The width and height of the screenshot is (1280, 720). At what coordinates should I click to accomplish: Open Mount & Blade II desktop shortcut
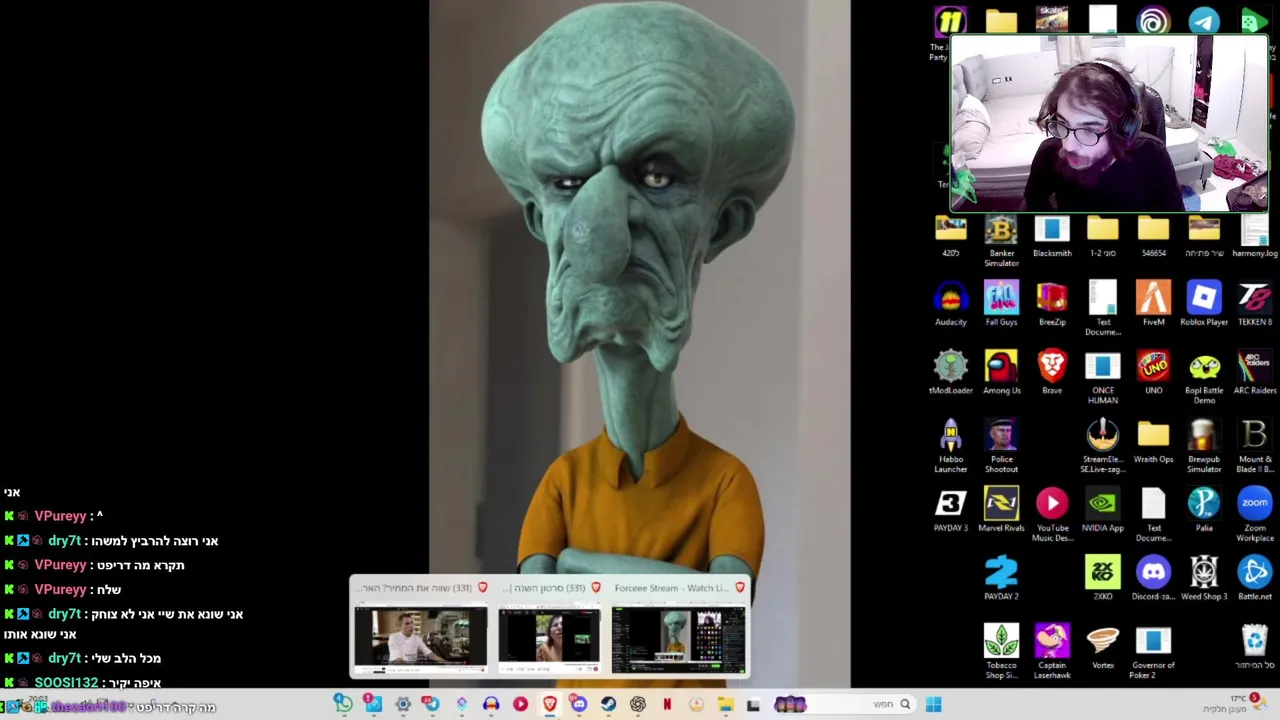tap(1255, 446)
